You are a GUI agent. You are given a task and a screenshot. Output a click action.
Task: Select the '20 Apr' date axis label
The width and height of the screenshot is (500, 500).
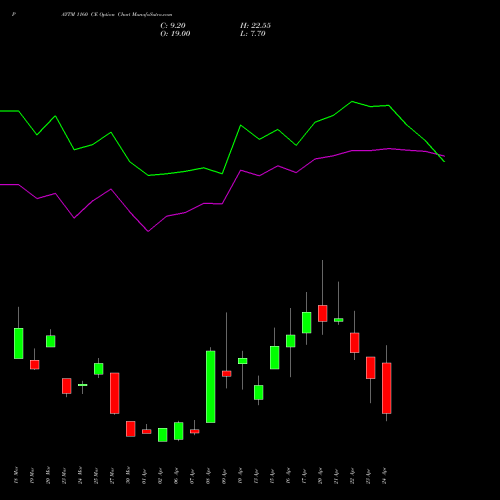[x=320, y=476]
